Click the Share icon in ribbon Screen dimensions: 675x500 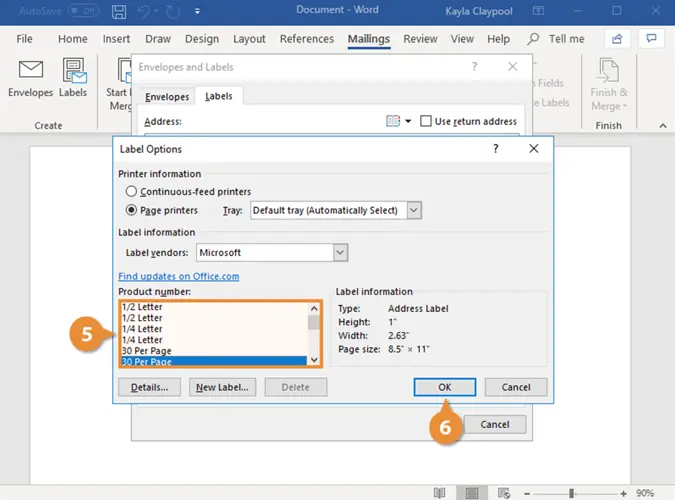tap(617, 39)
